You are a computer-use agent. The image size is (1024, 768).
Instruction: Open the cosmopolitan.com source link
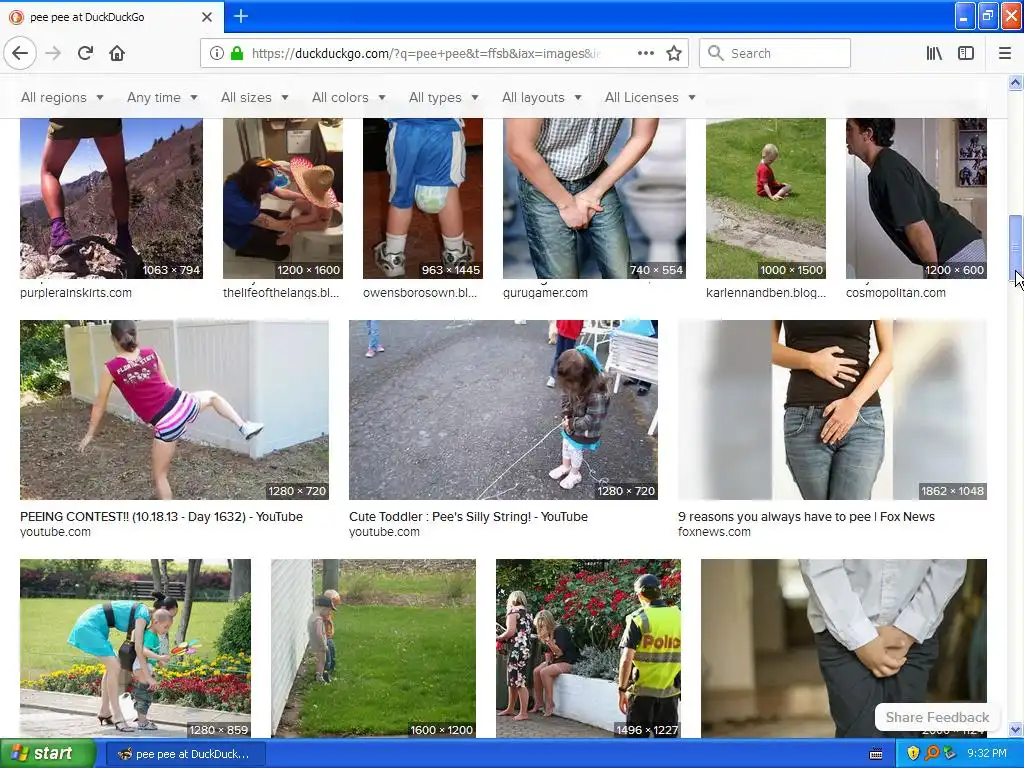pos(895,293)
